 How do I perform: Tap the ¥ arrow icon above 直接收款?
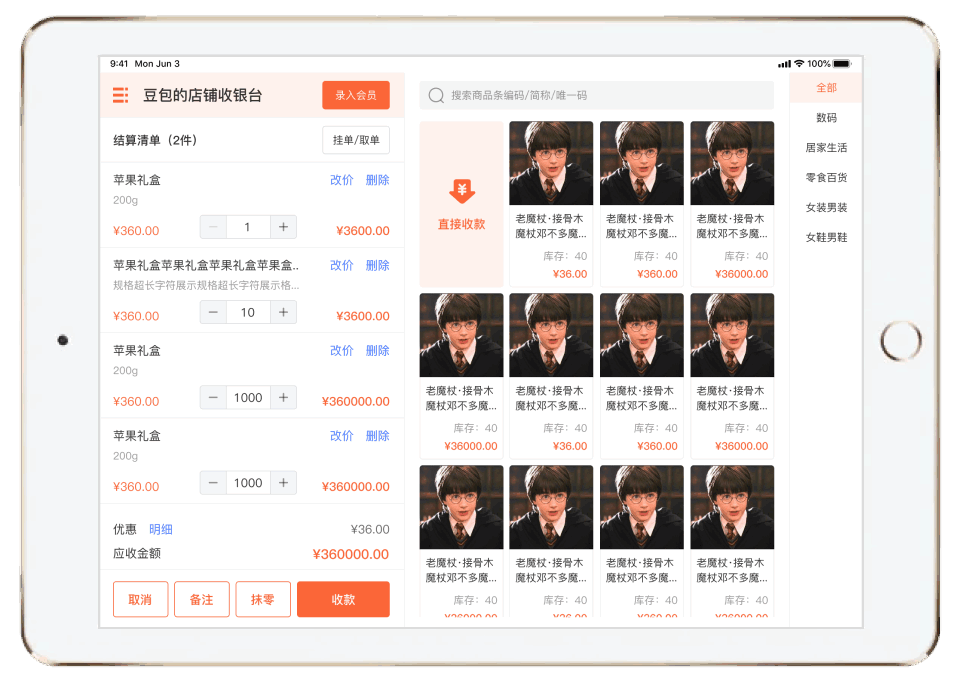[x=462, y=191]
